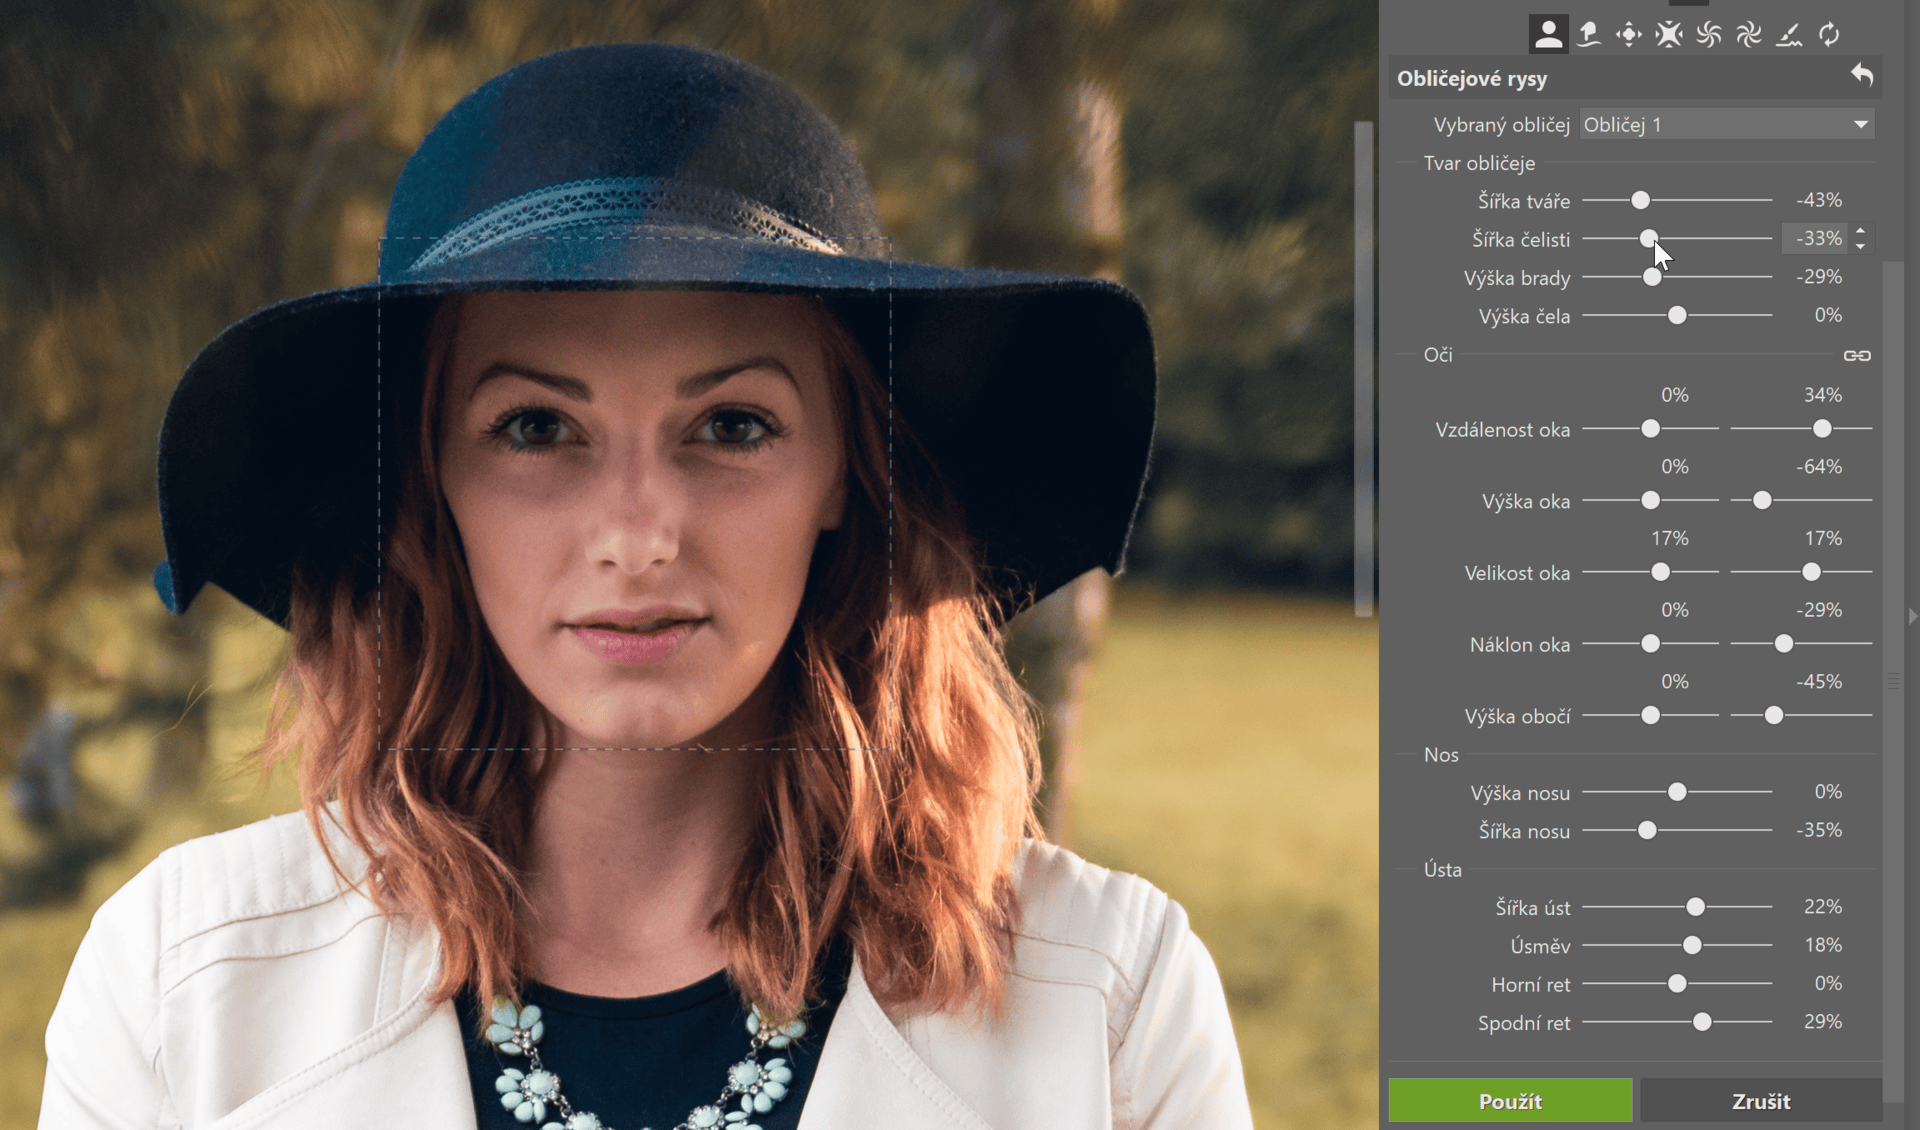Select the brush restore/reconstruct tool
This screenshot has width=1920, height=1130.
pyautogui.click(x=1788, y=35)
